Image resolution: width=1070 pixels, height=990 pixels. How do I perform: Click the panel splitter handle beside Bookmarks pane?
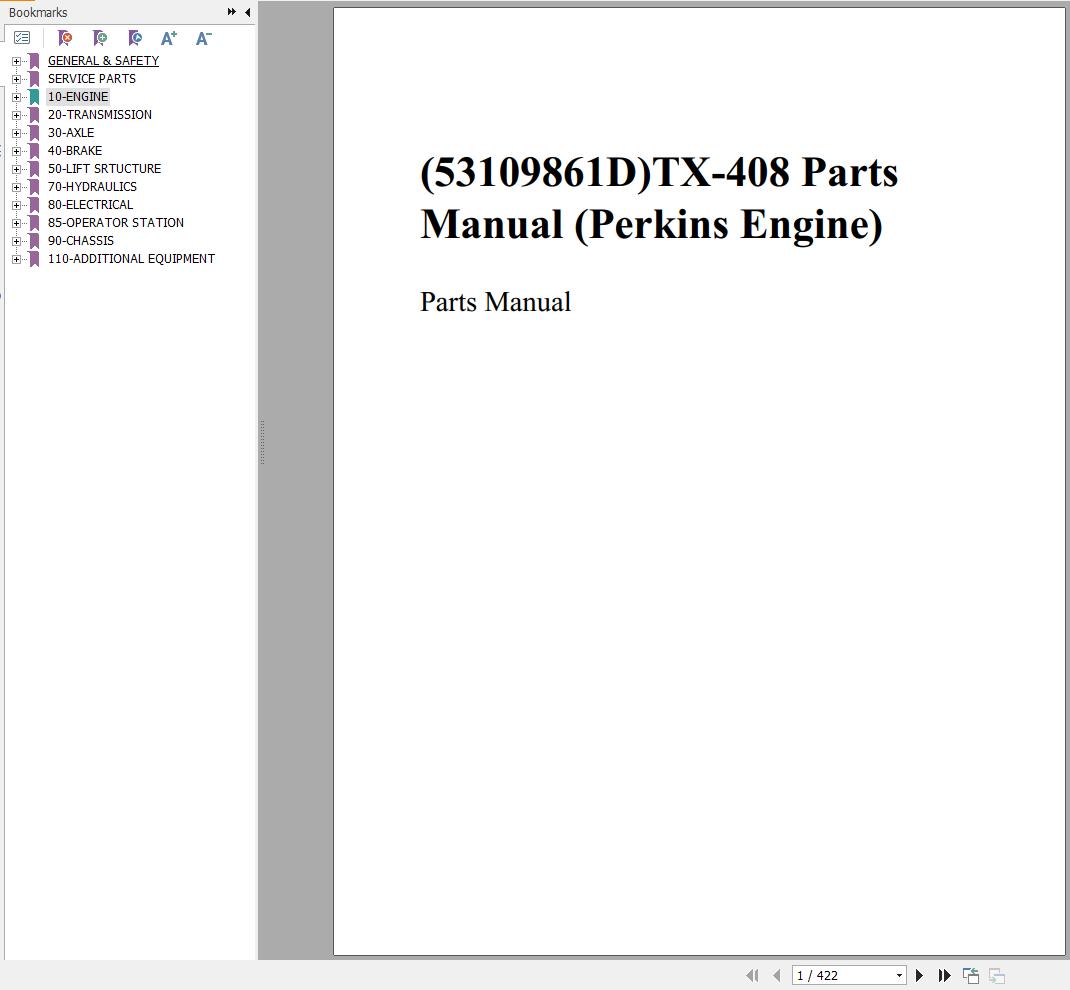(x=262, y=443)
